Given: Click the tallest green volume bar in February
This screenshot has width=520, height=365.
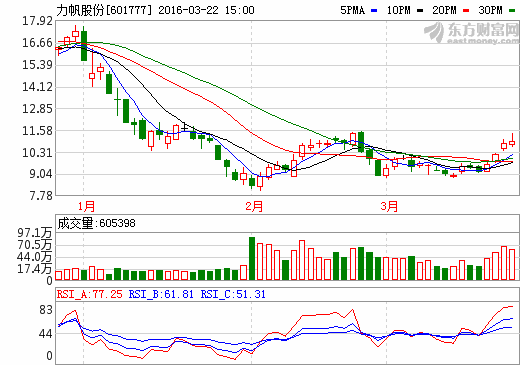Looking at the screenshot, I should [x=252, y=258].
